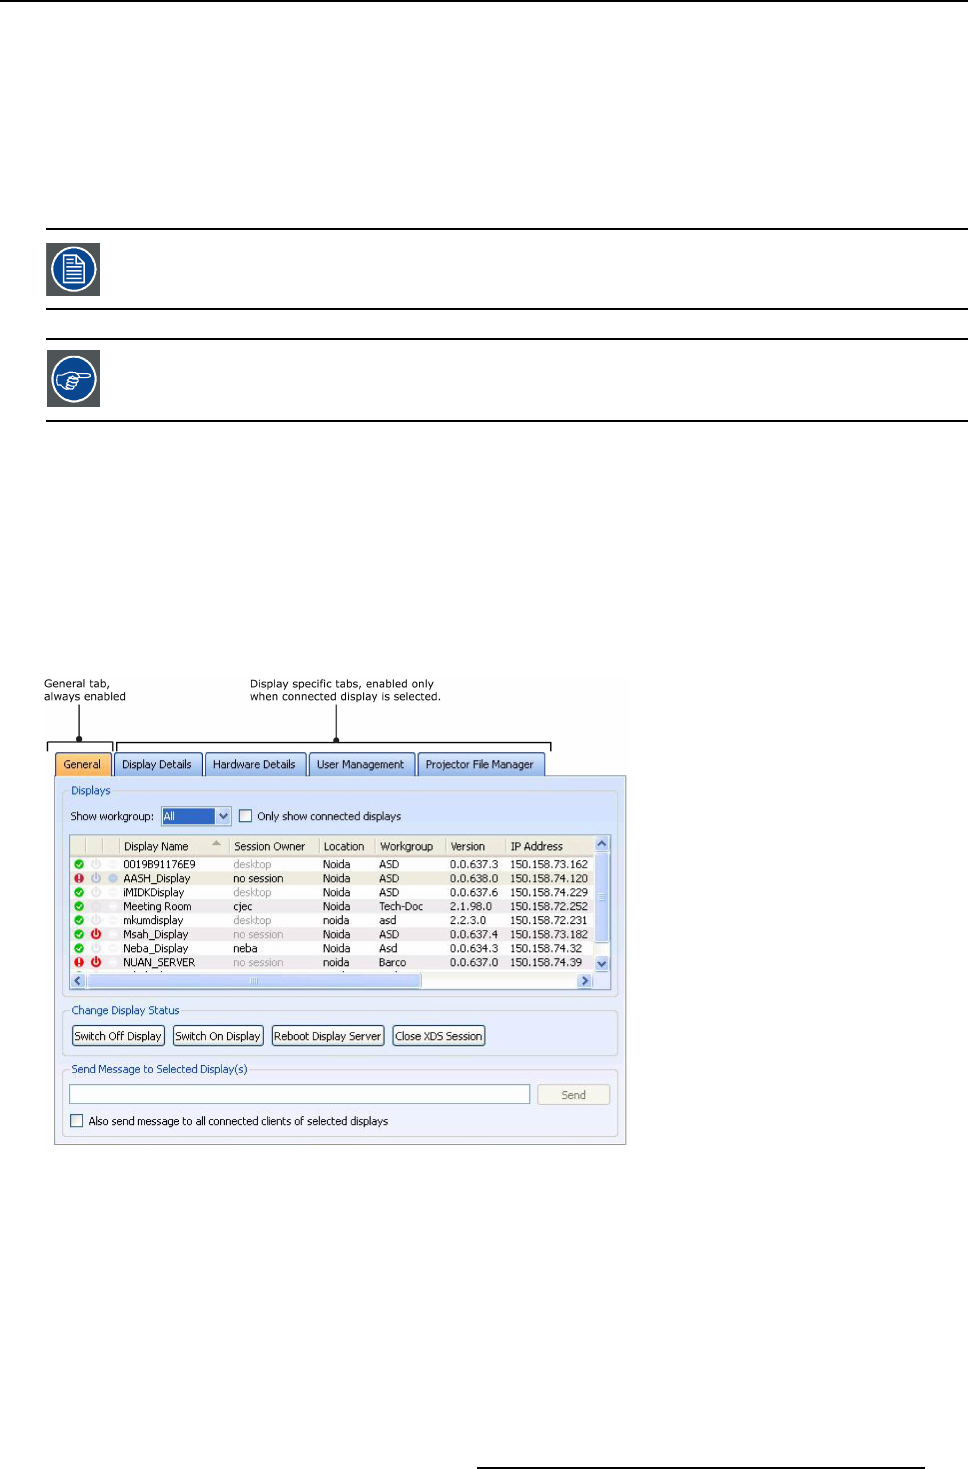
Task: Click IP address 150.158.72.252
Action: coord(549,906)
